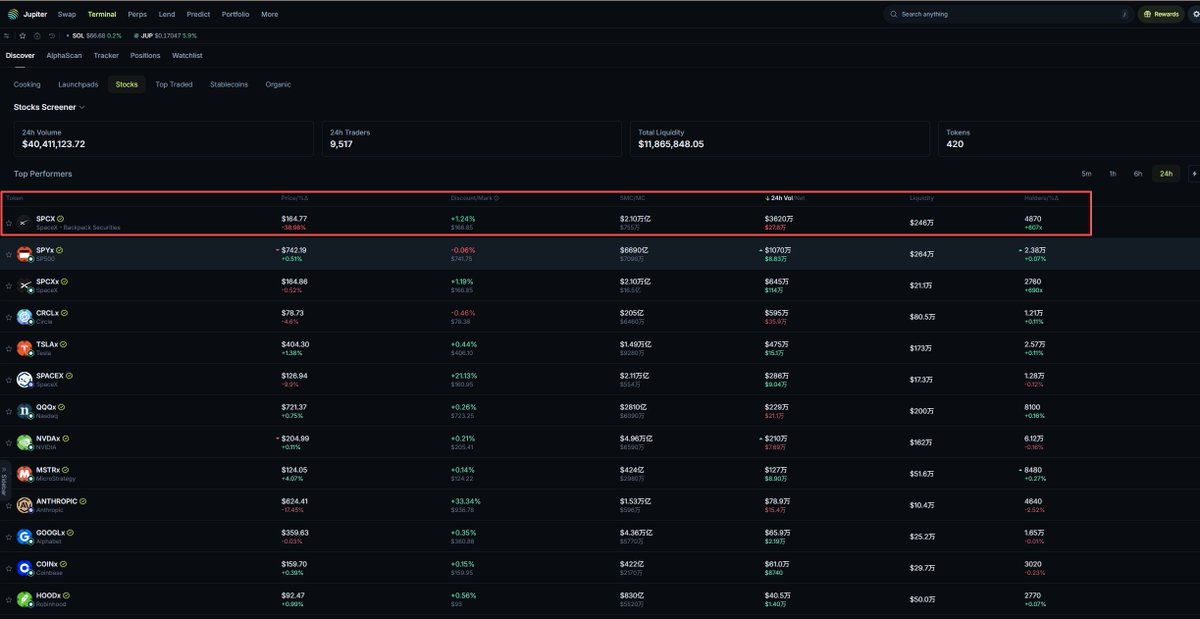This screenshot has height=619, width=1200.
Task: Click the SPYx token logo
Action: pyautogui.click(x=24, y=253)
